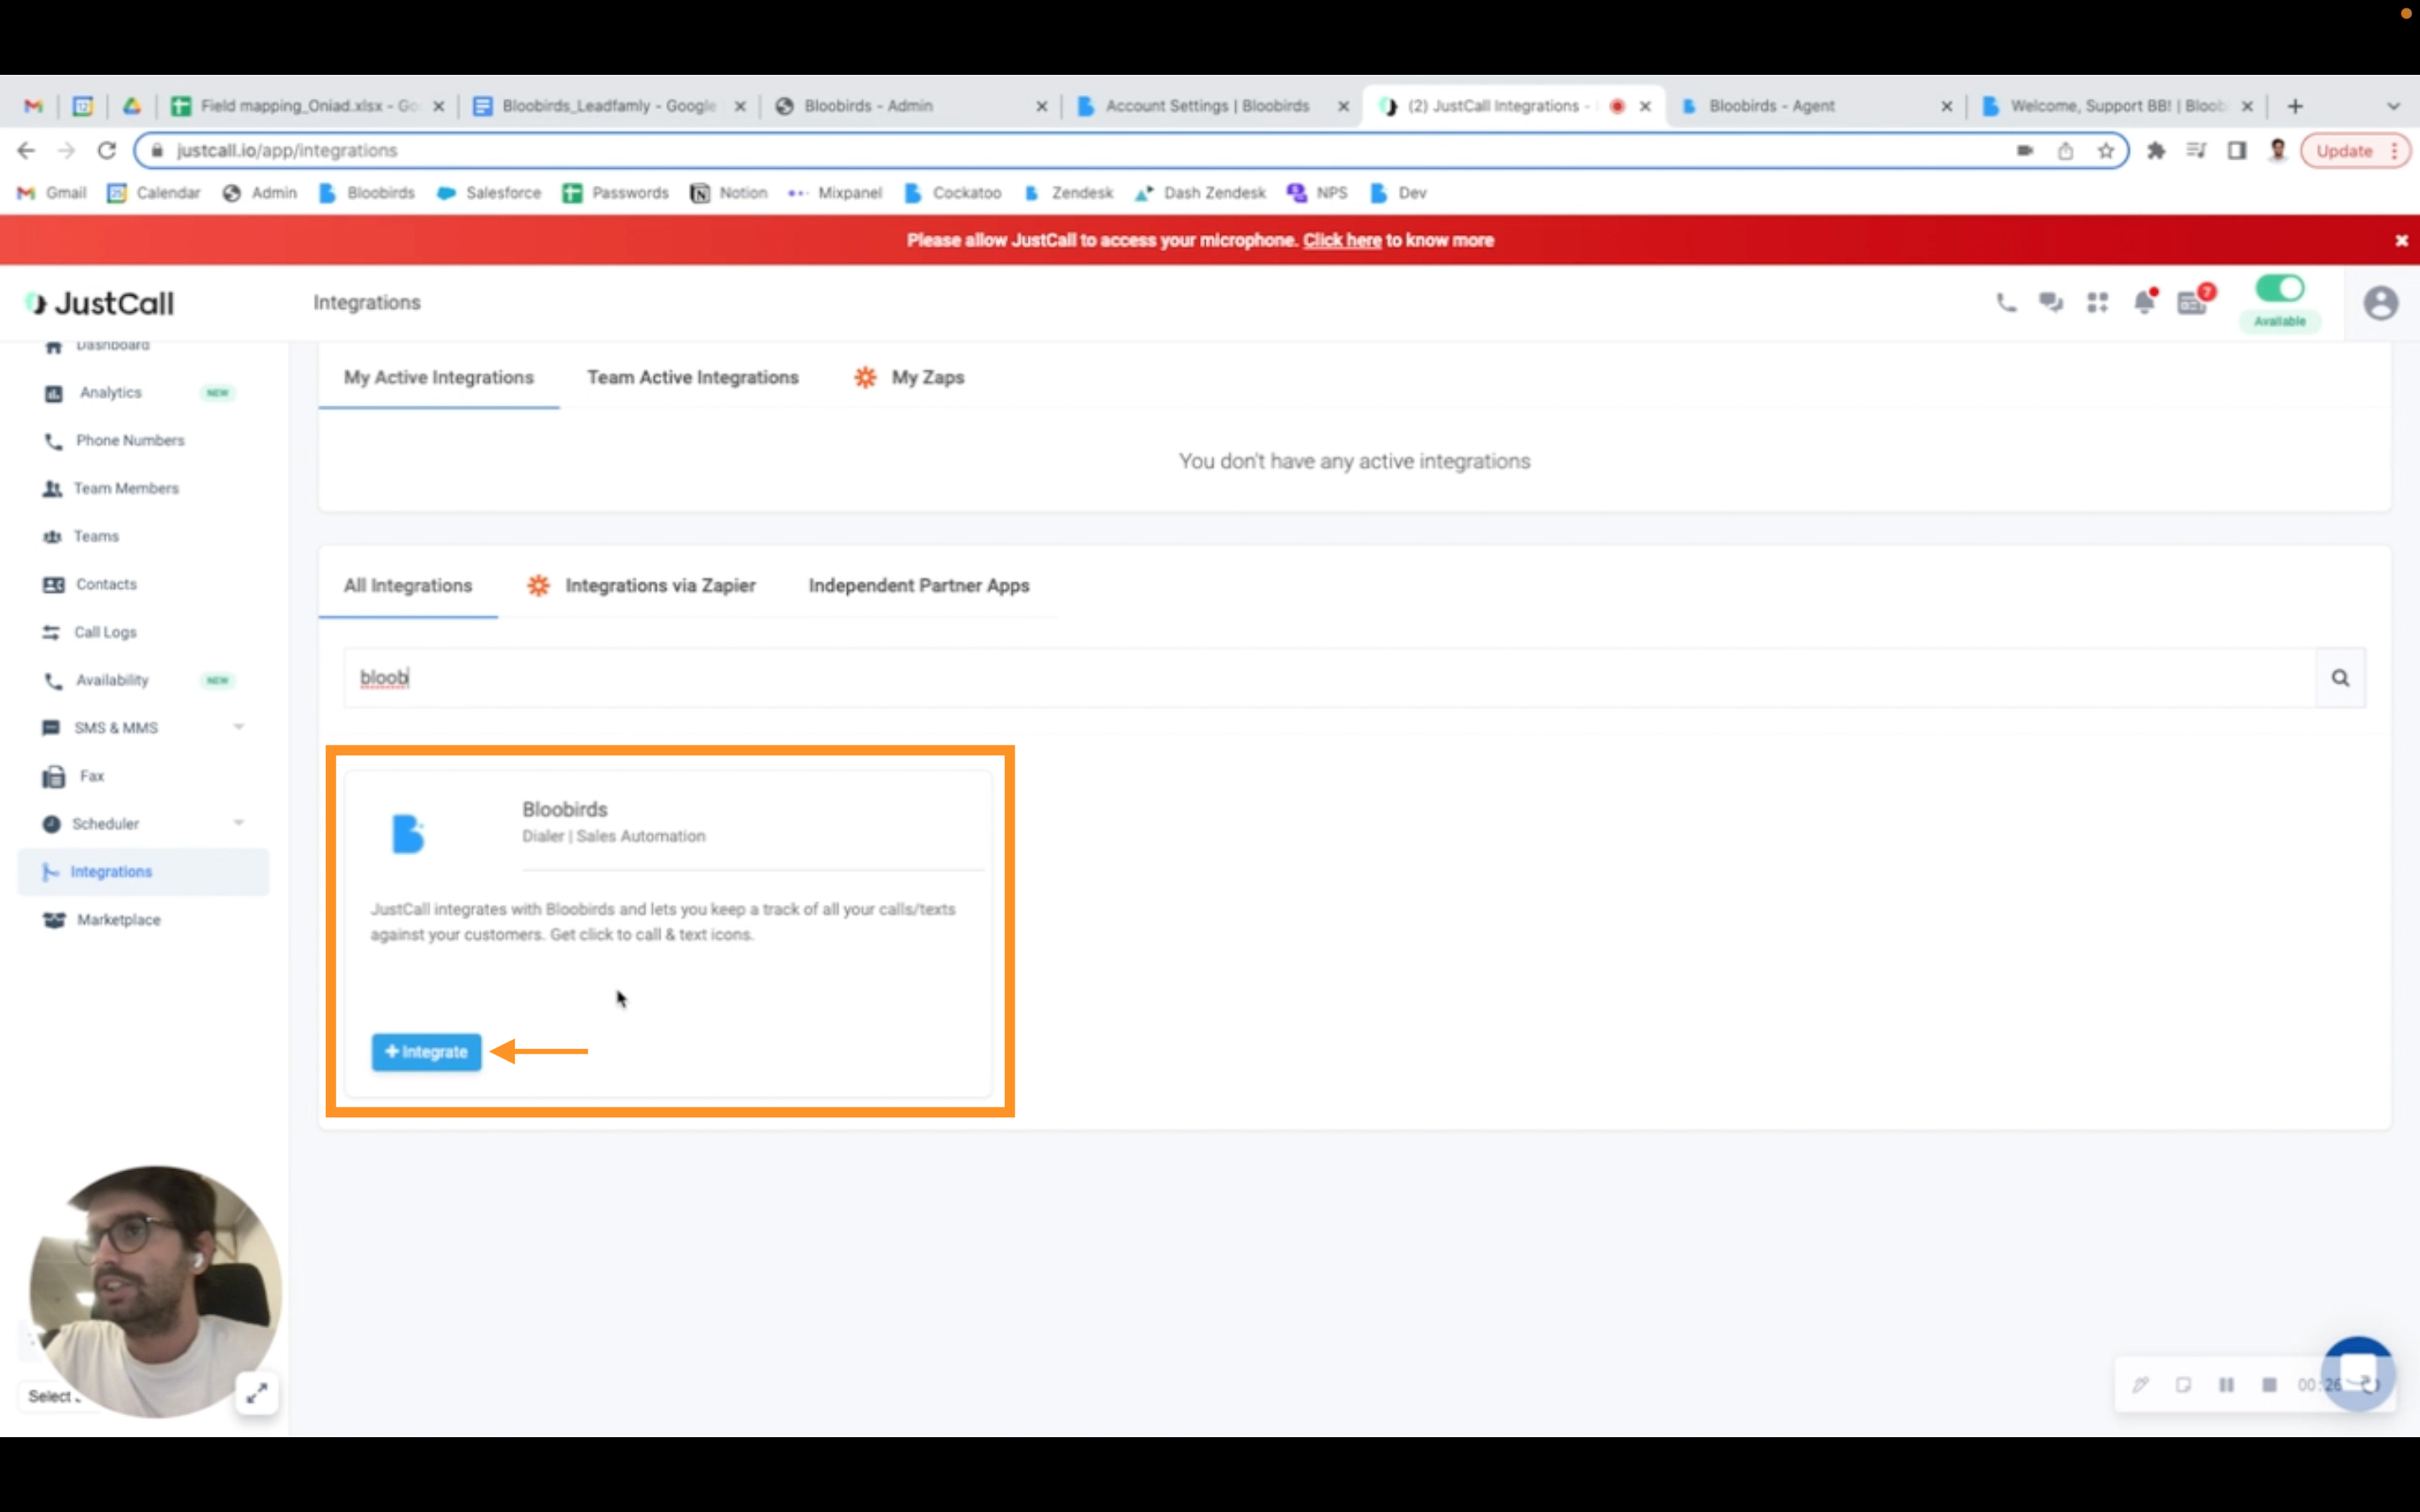Open the notifications bell icon
This screenshot has height=1512, width=2420.
click(2144, 302)
